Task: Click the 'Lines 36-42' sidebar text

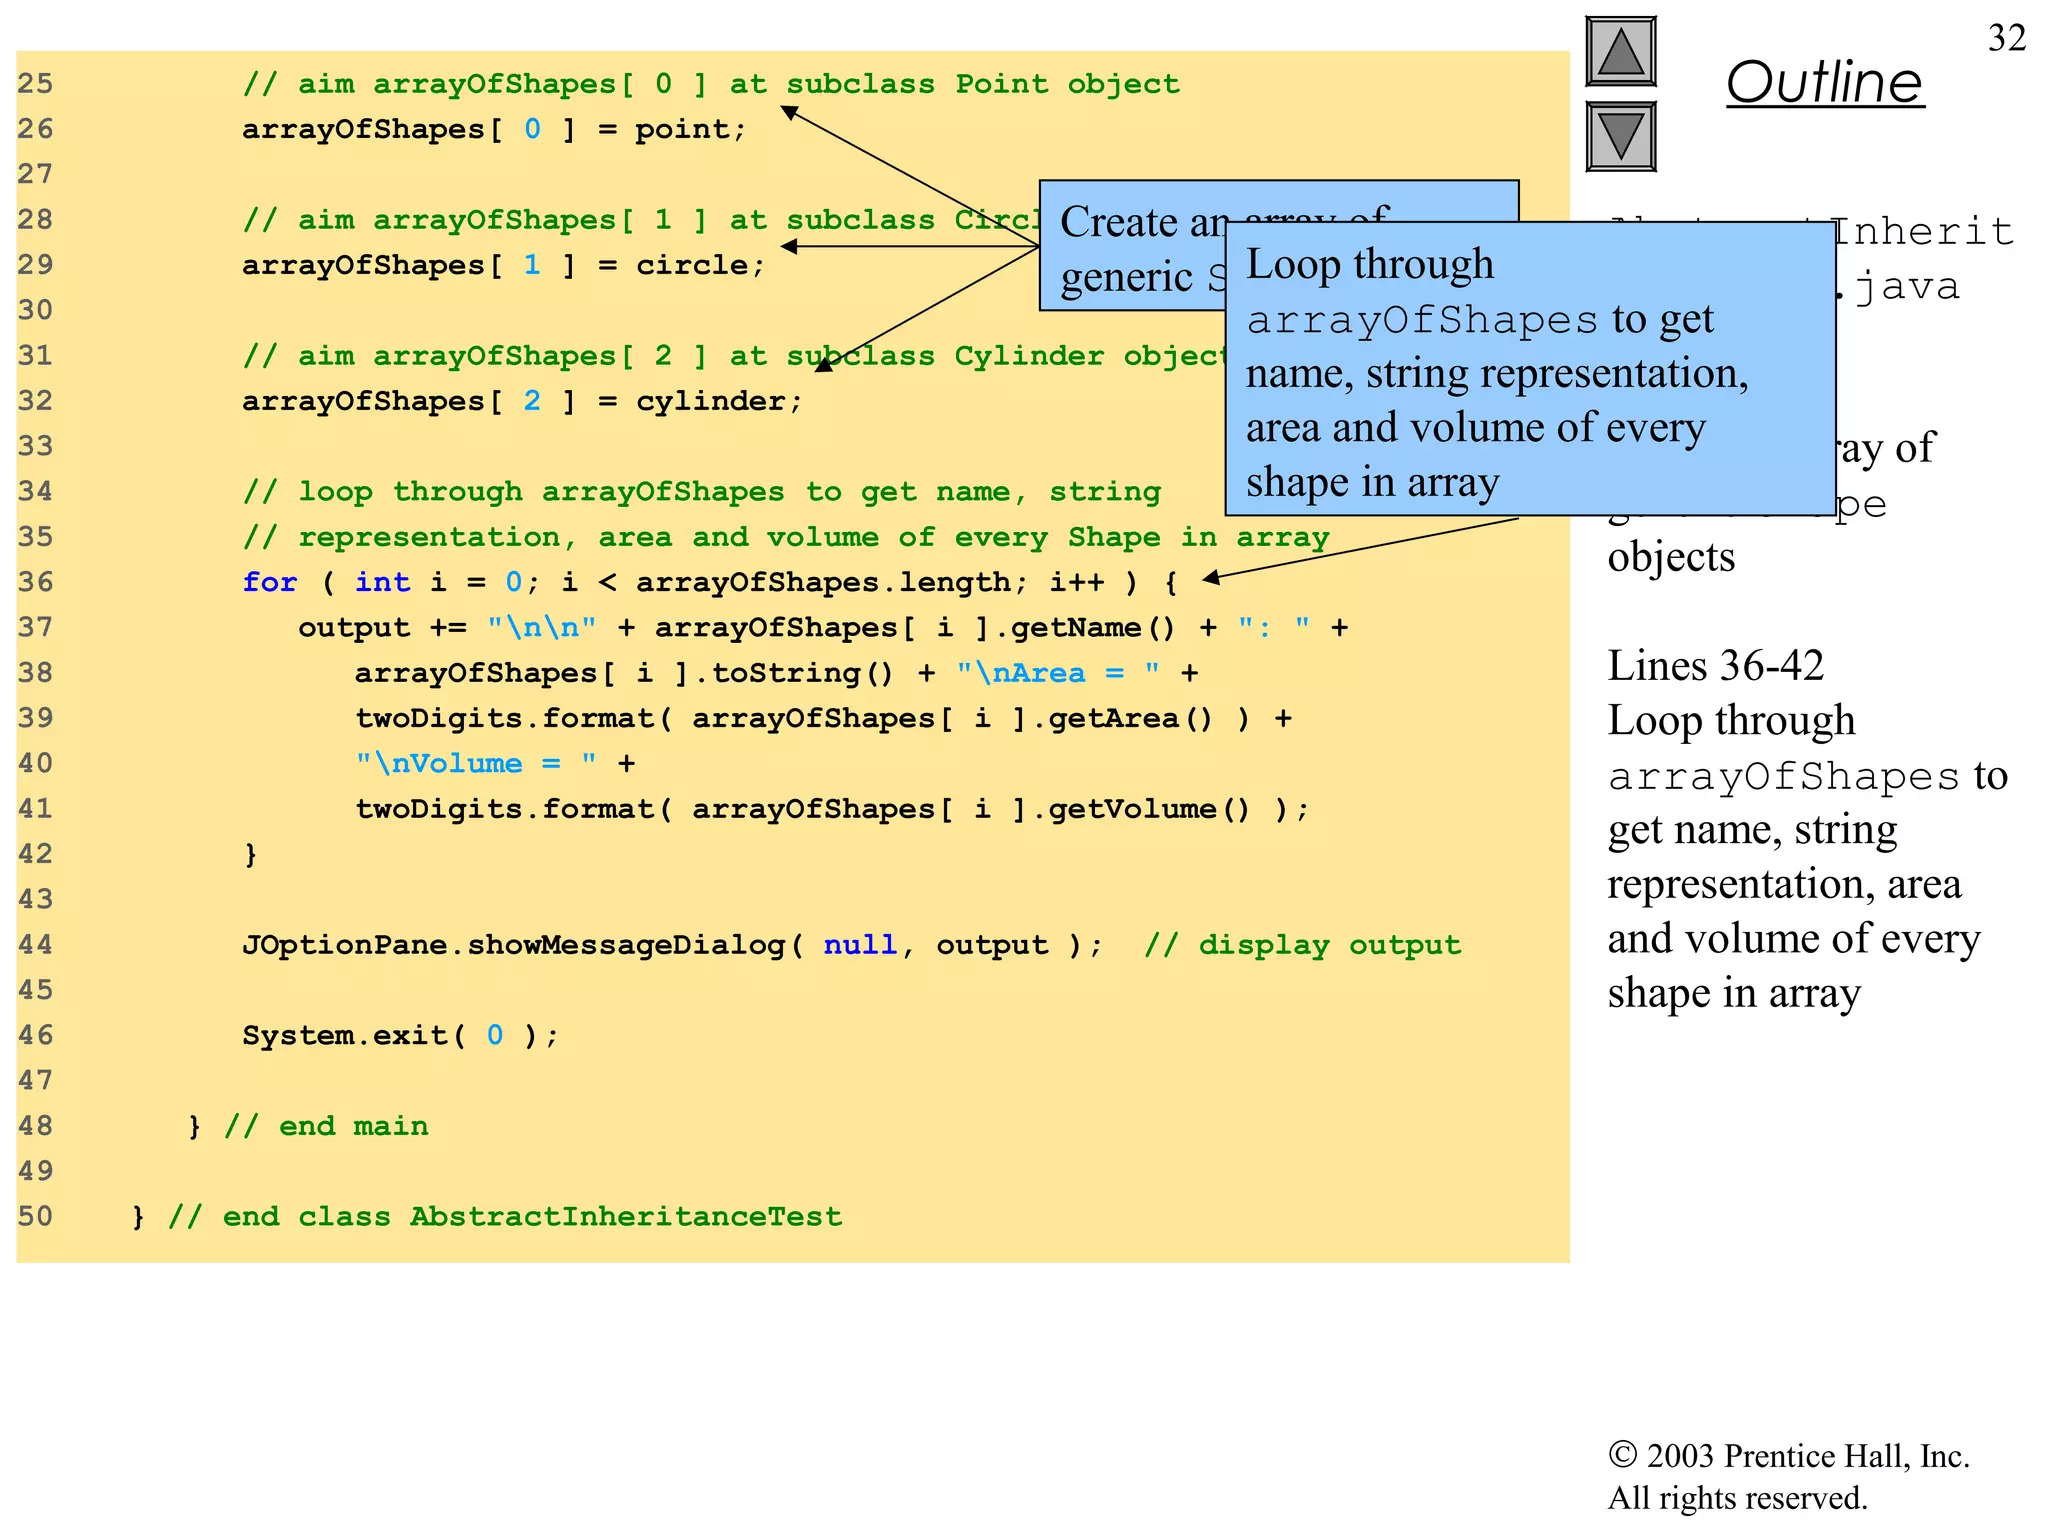Action: pyautogui.click(x=1715, y=666)
